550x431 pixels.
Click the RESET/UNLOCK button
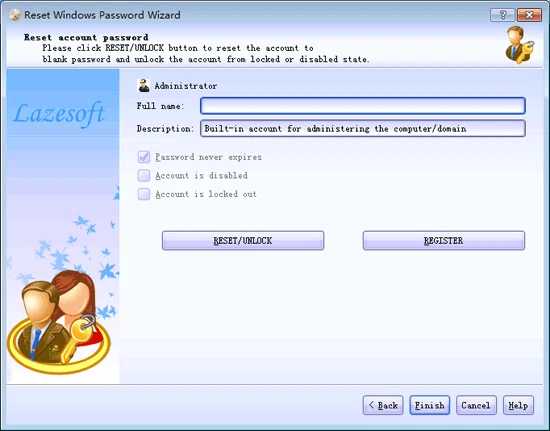pos(243,241)
